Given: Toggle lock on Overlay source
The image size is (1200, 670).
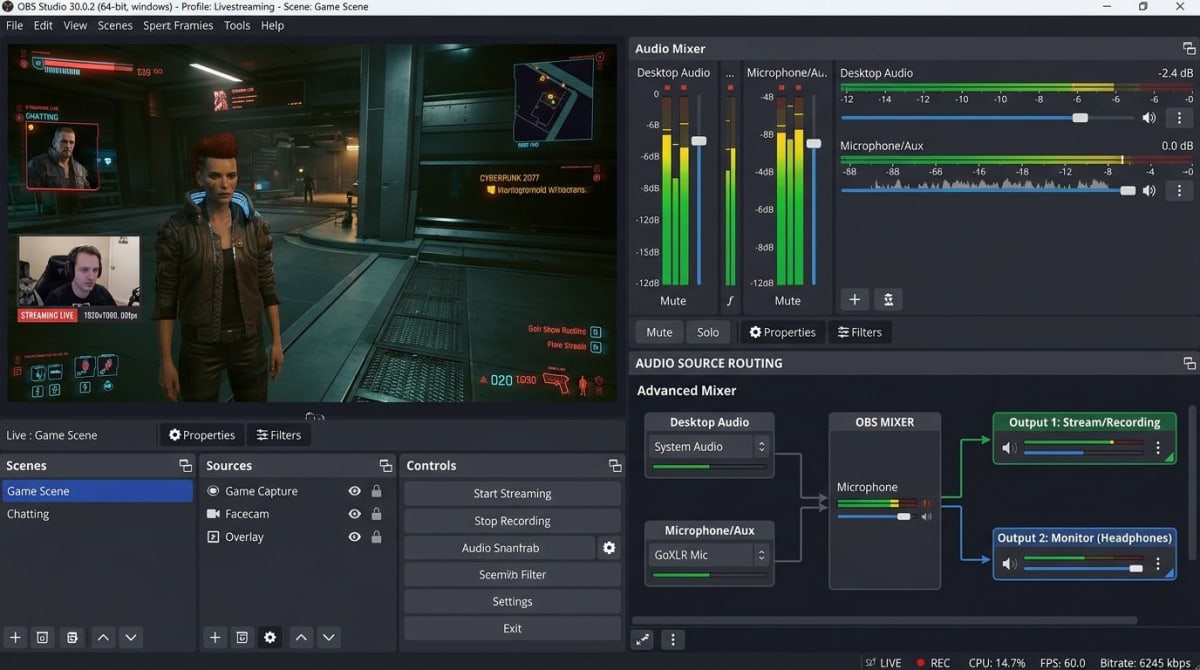Looking at the screenshot, I should click(x=376, y=537).
